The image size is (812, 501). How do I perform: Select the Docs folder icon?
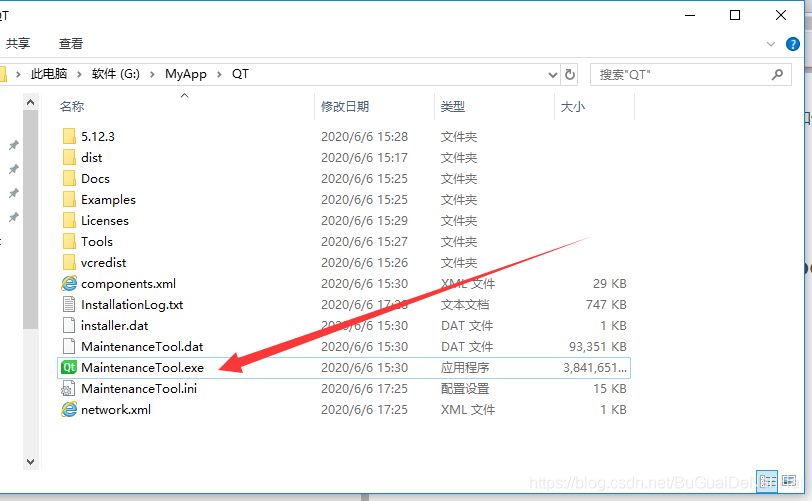click(x=69, y=178)
